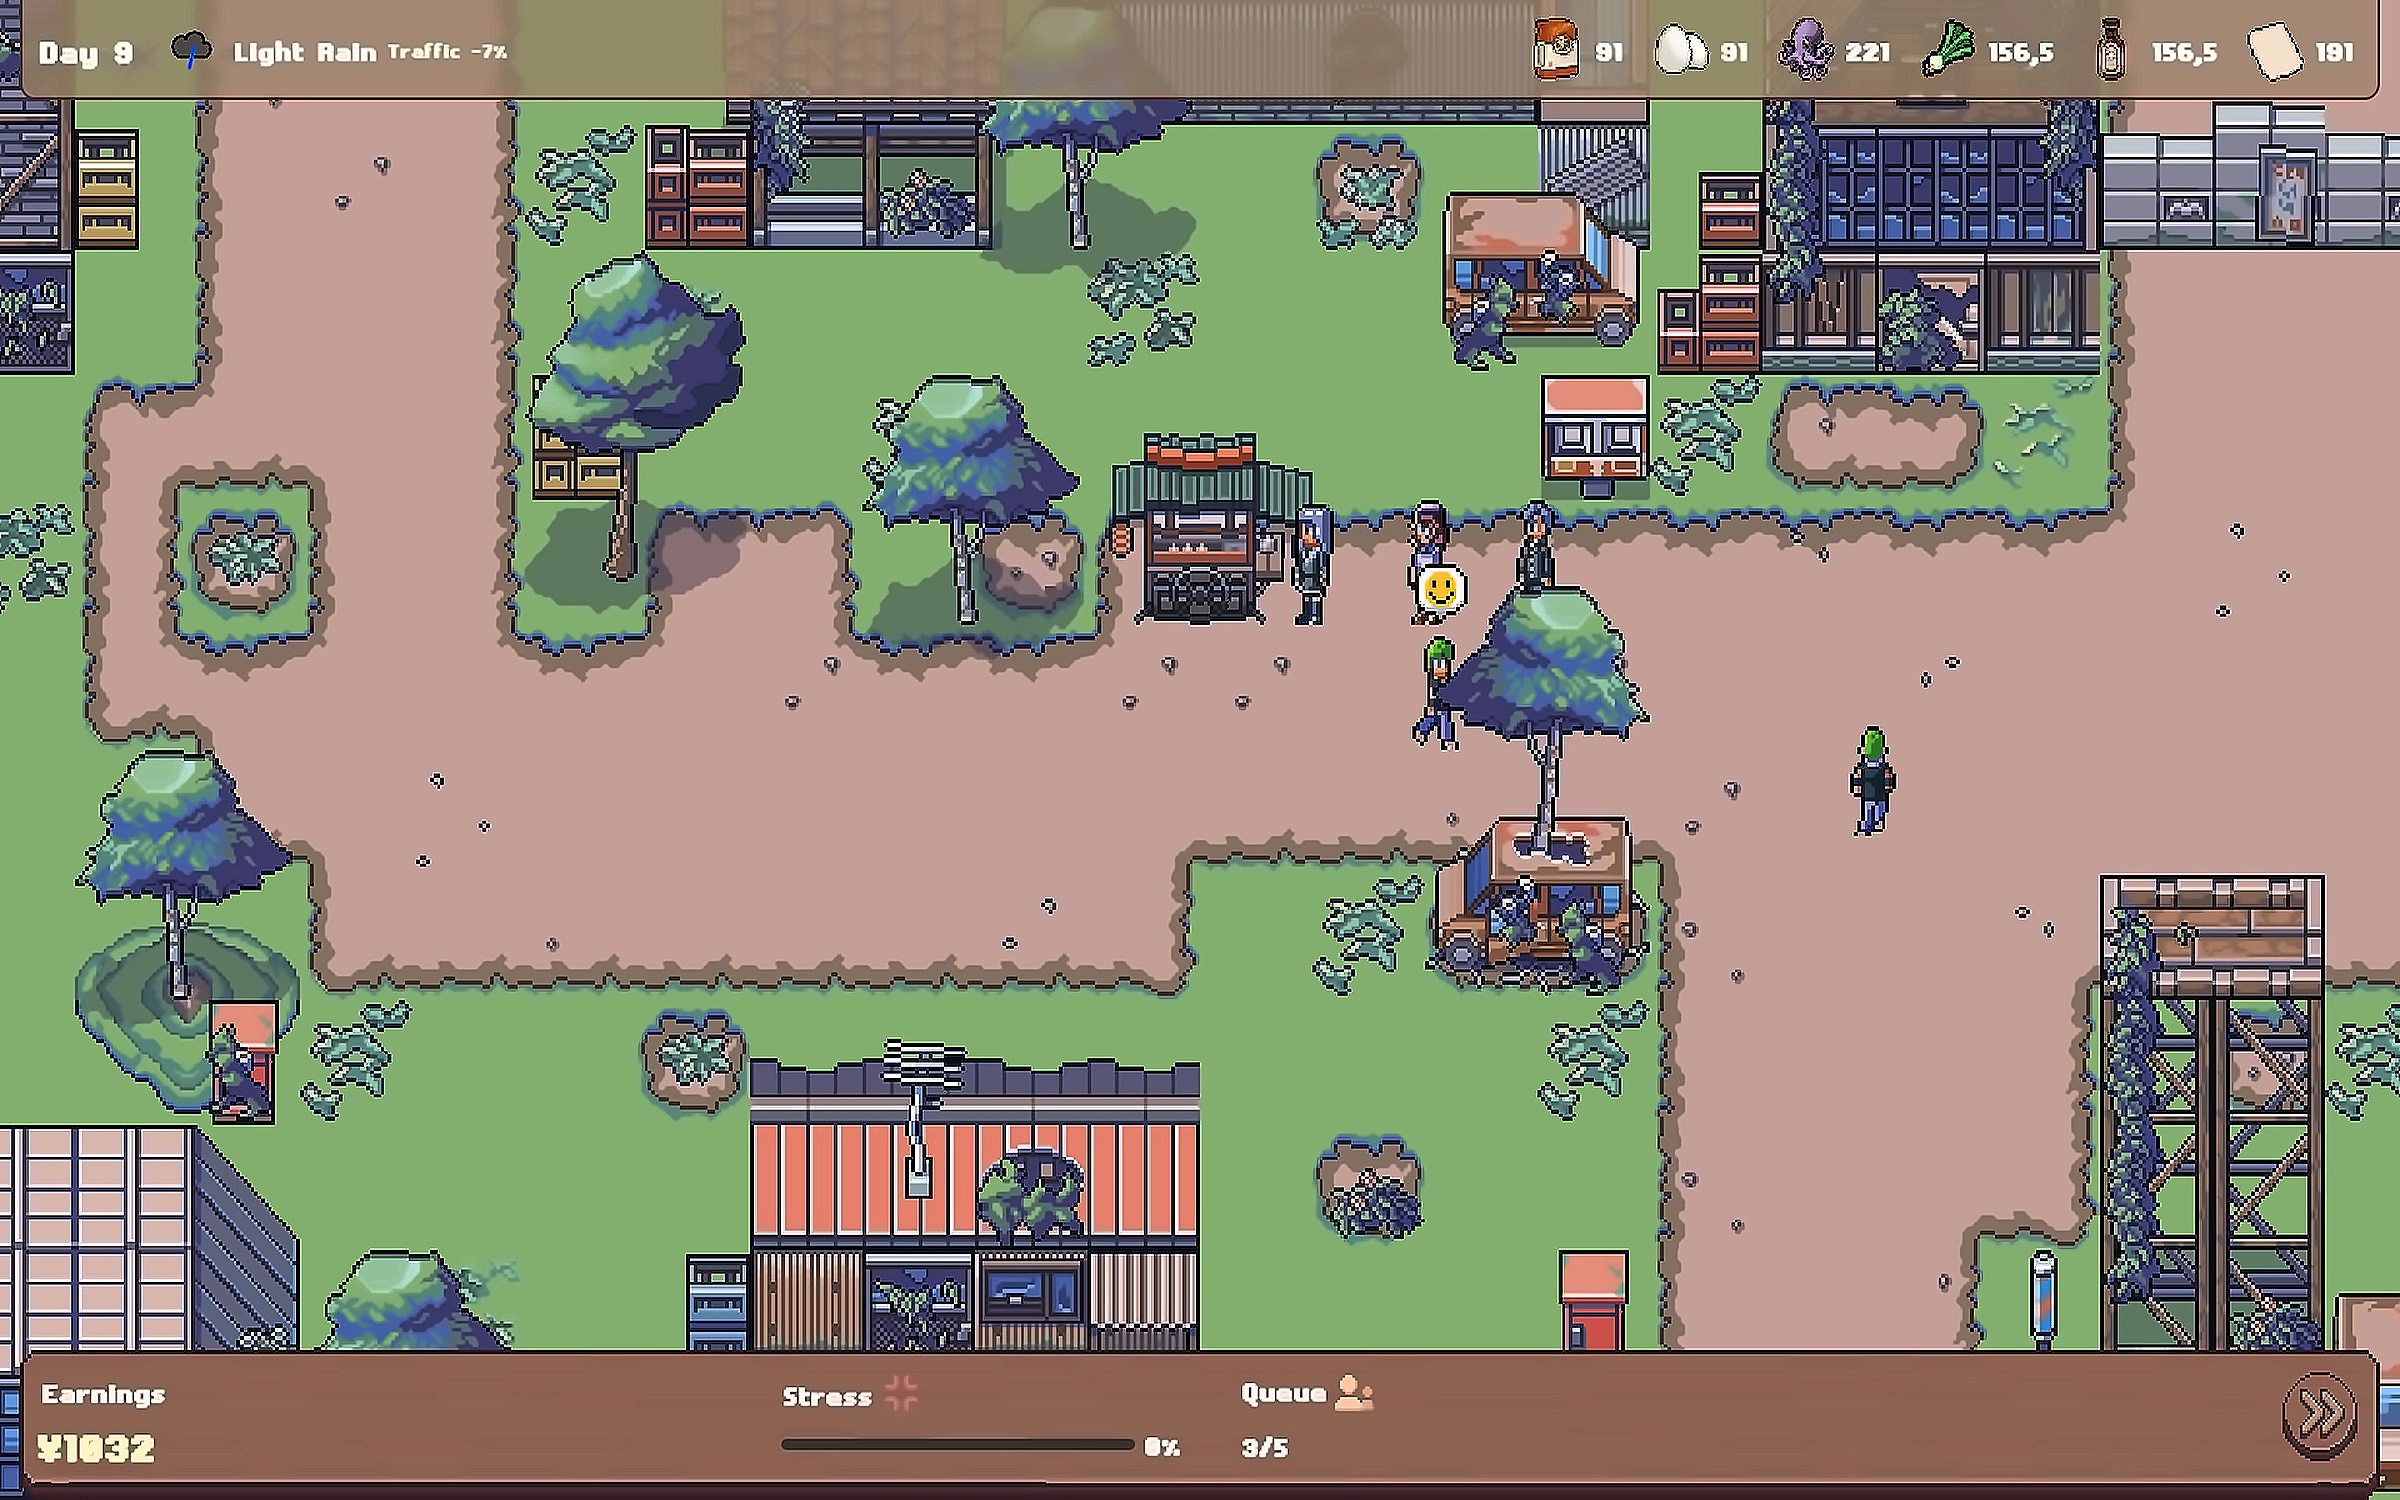Image resolution: width=2400 pixels, height=1500 pixels.
Task: Click the egg ingredient icon
Action: [x=1680, y=50]
